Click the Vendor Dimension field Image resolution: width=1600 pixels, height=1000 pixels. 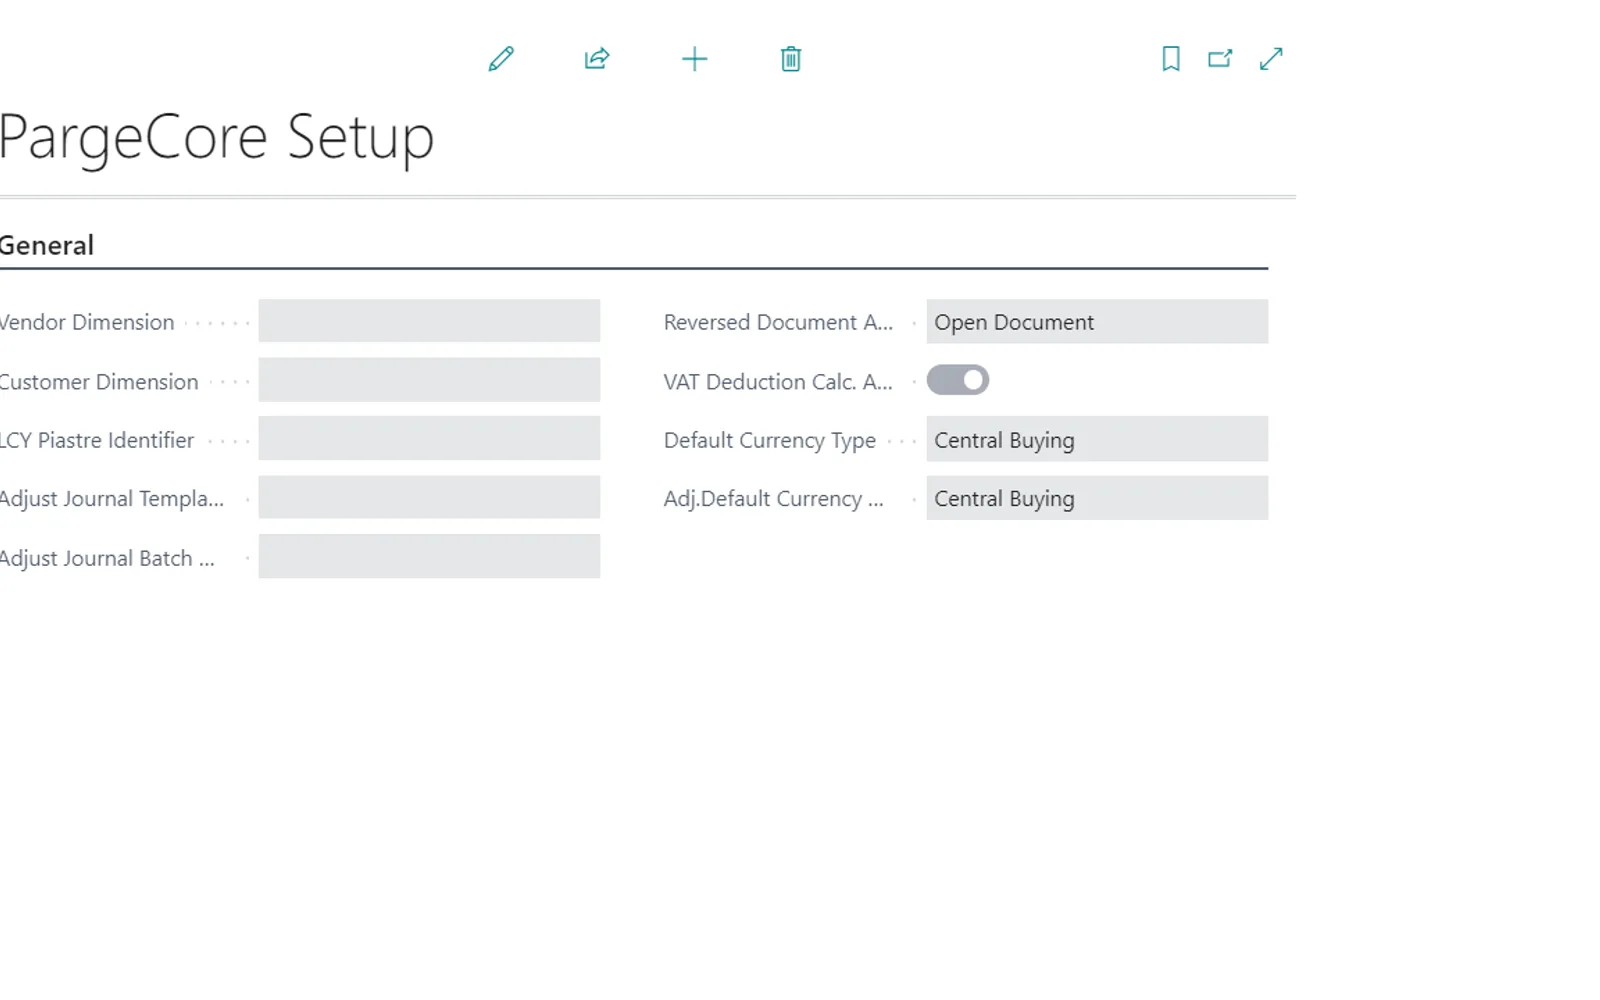click(x=429, y=321)
